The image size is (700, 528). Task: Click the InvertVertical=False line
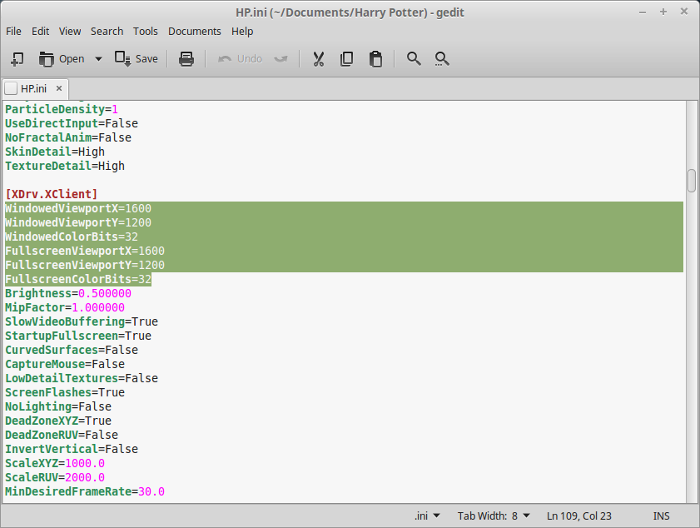[x=71, y=449]
